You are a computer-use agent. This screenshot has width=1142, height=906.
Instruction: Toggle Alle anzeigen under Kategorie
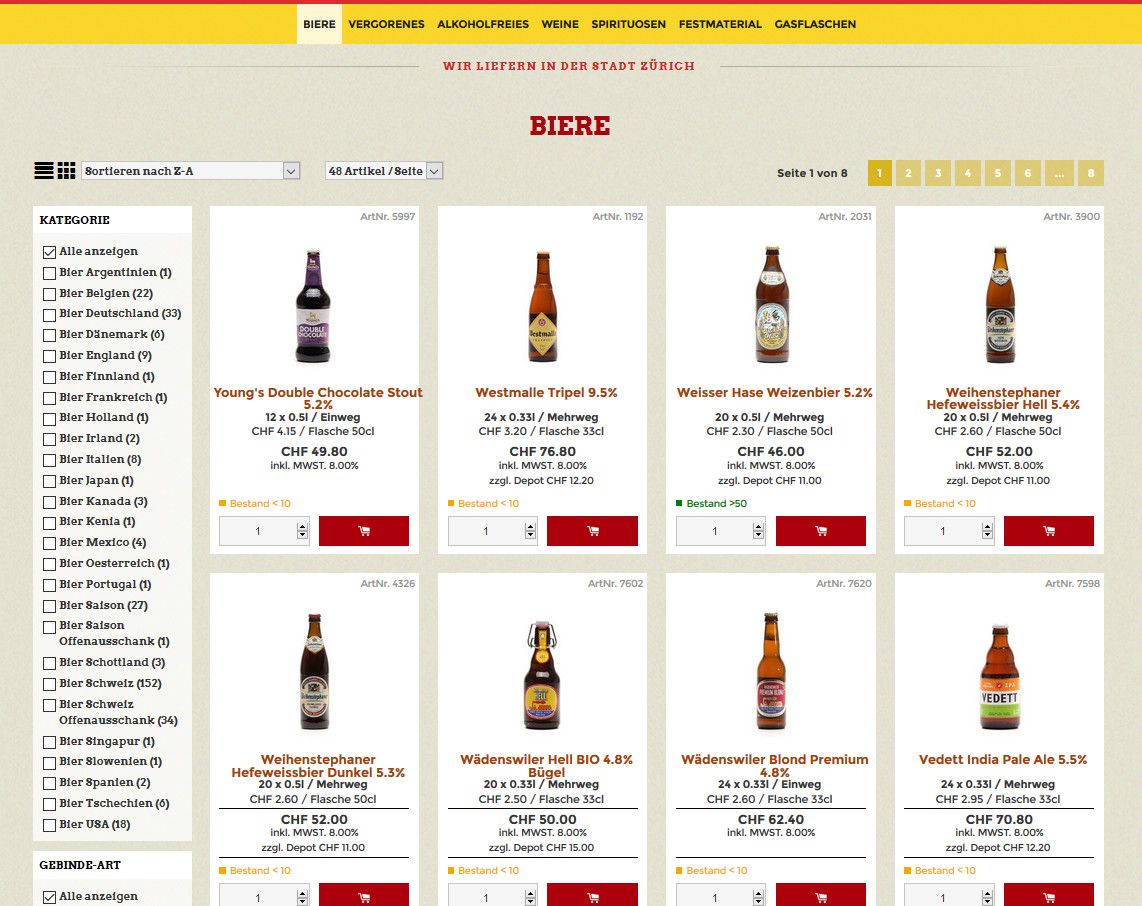coord(50,252)
